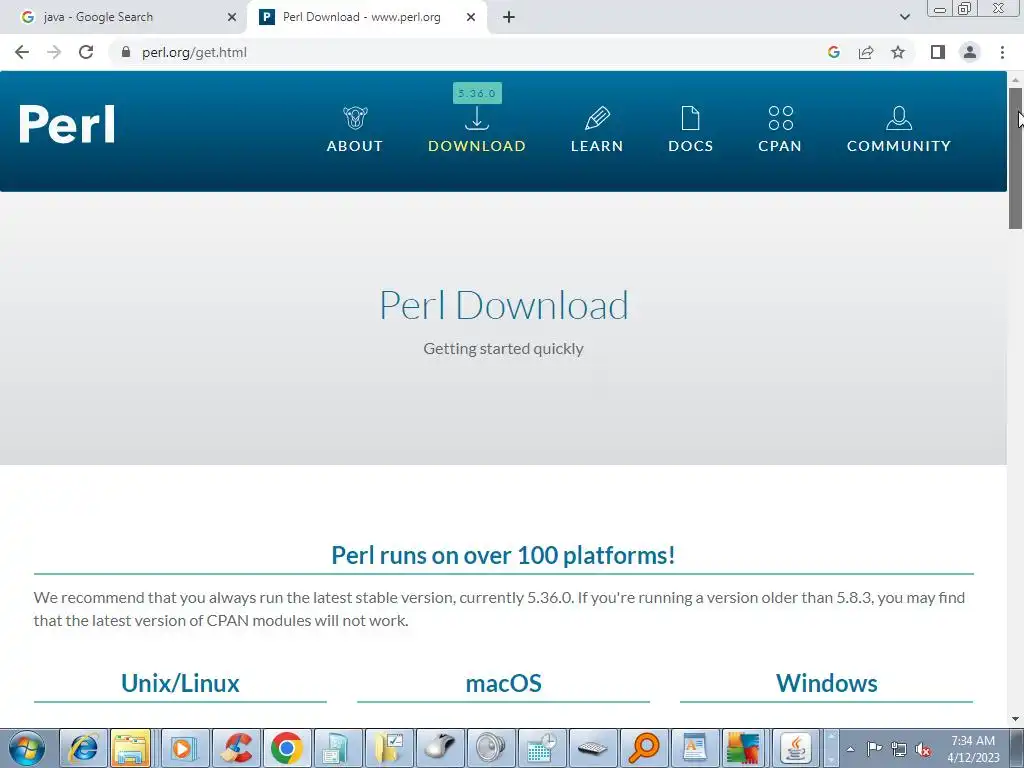Click the Windows section heading
1024x768 pixels.
827,683
